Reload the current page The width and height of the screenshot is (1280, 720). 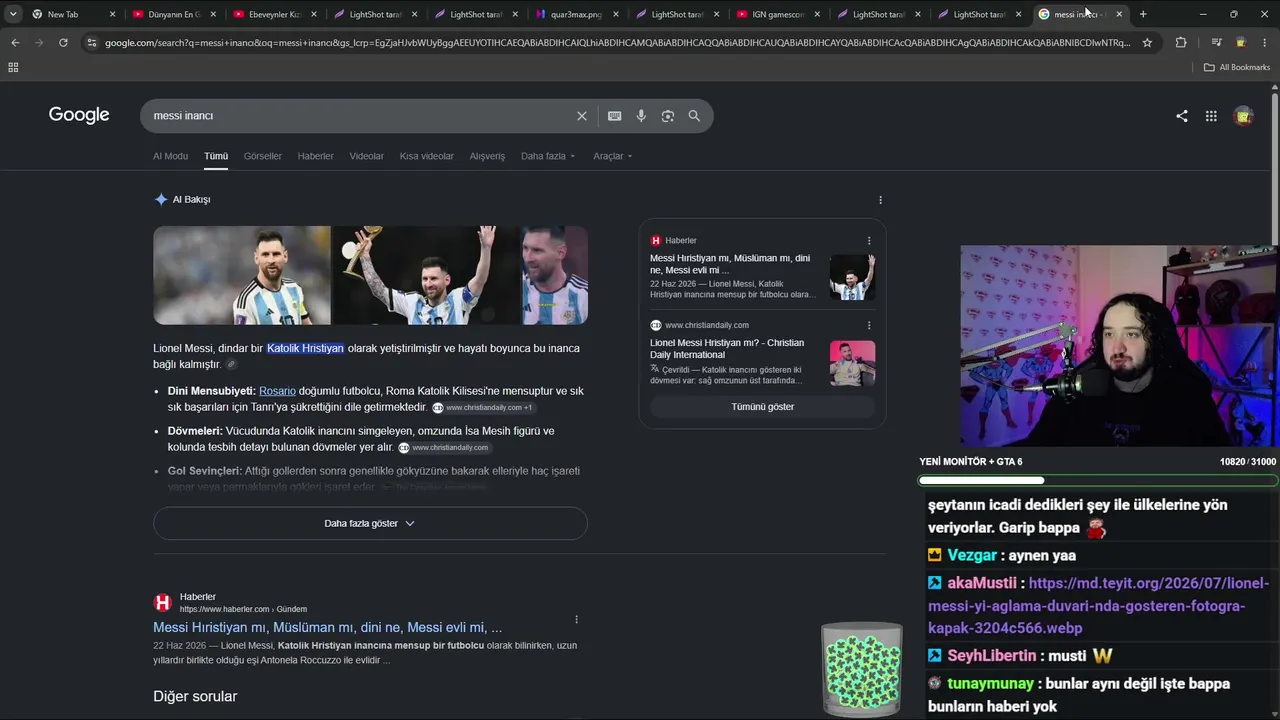click(63, 43)
